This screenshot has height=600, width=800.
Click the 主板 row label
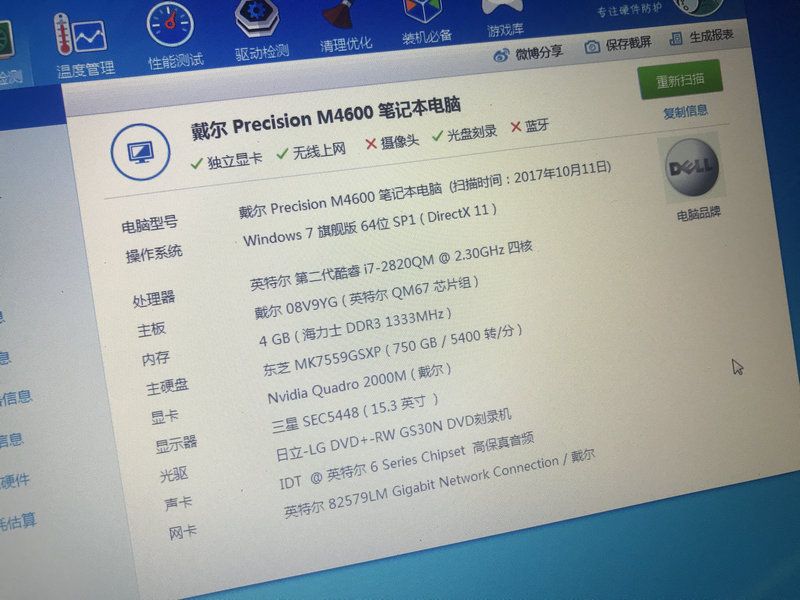(x=152, y=329)
